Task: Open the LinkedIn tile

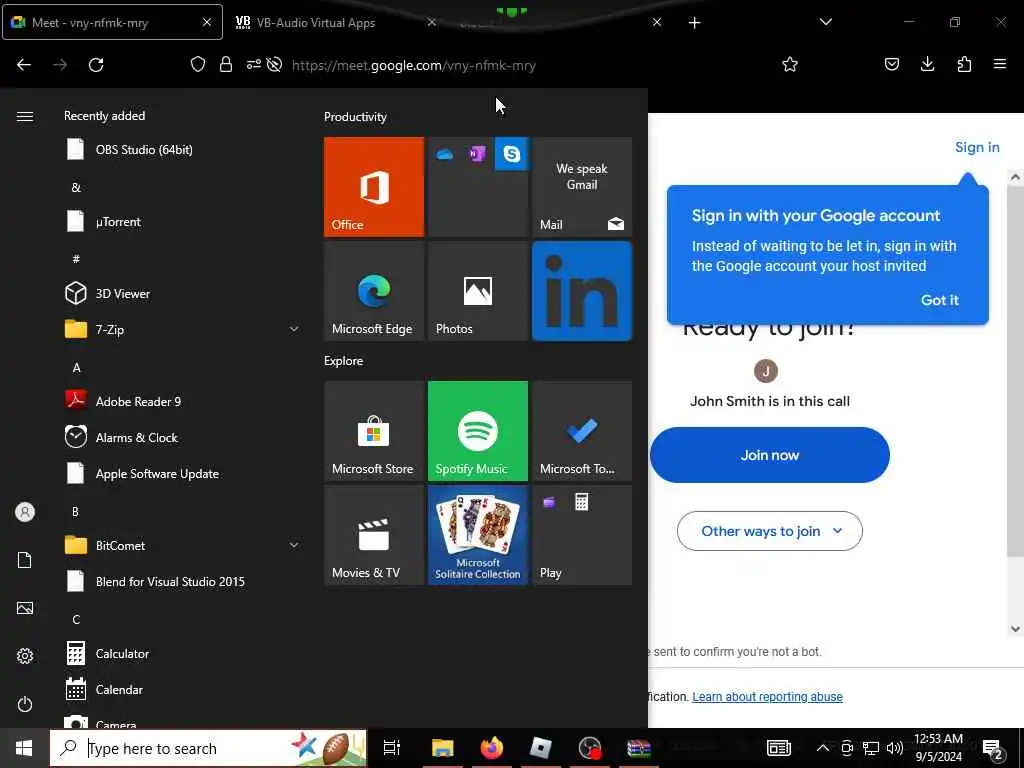Action: 582,291
